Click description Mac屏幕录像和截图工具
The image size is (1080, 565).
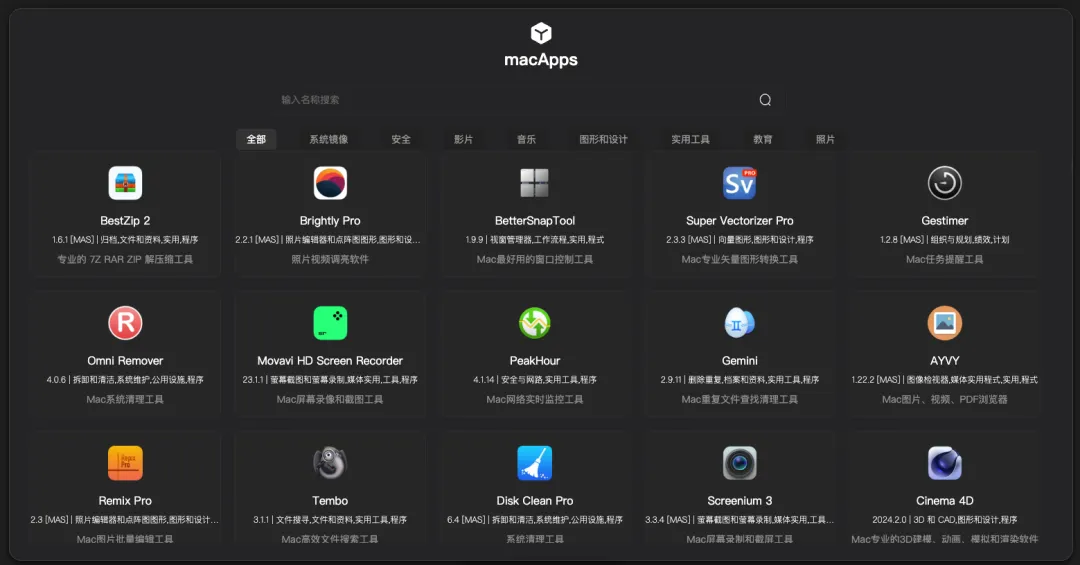(x=330, y=399)
